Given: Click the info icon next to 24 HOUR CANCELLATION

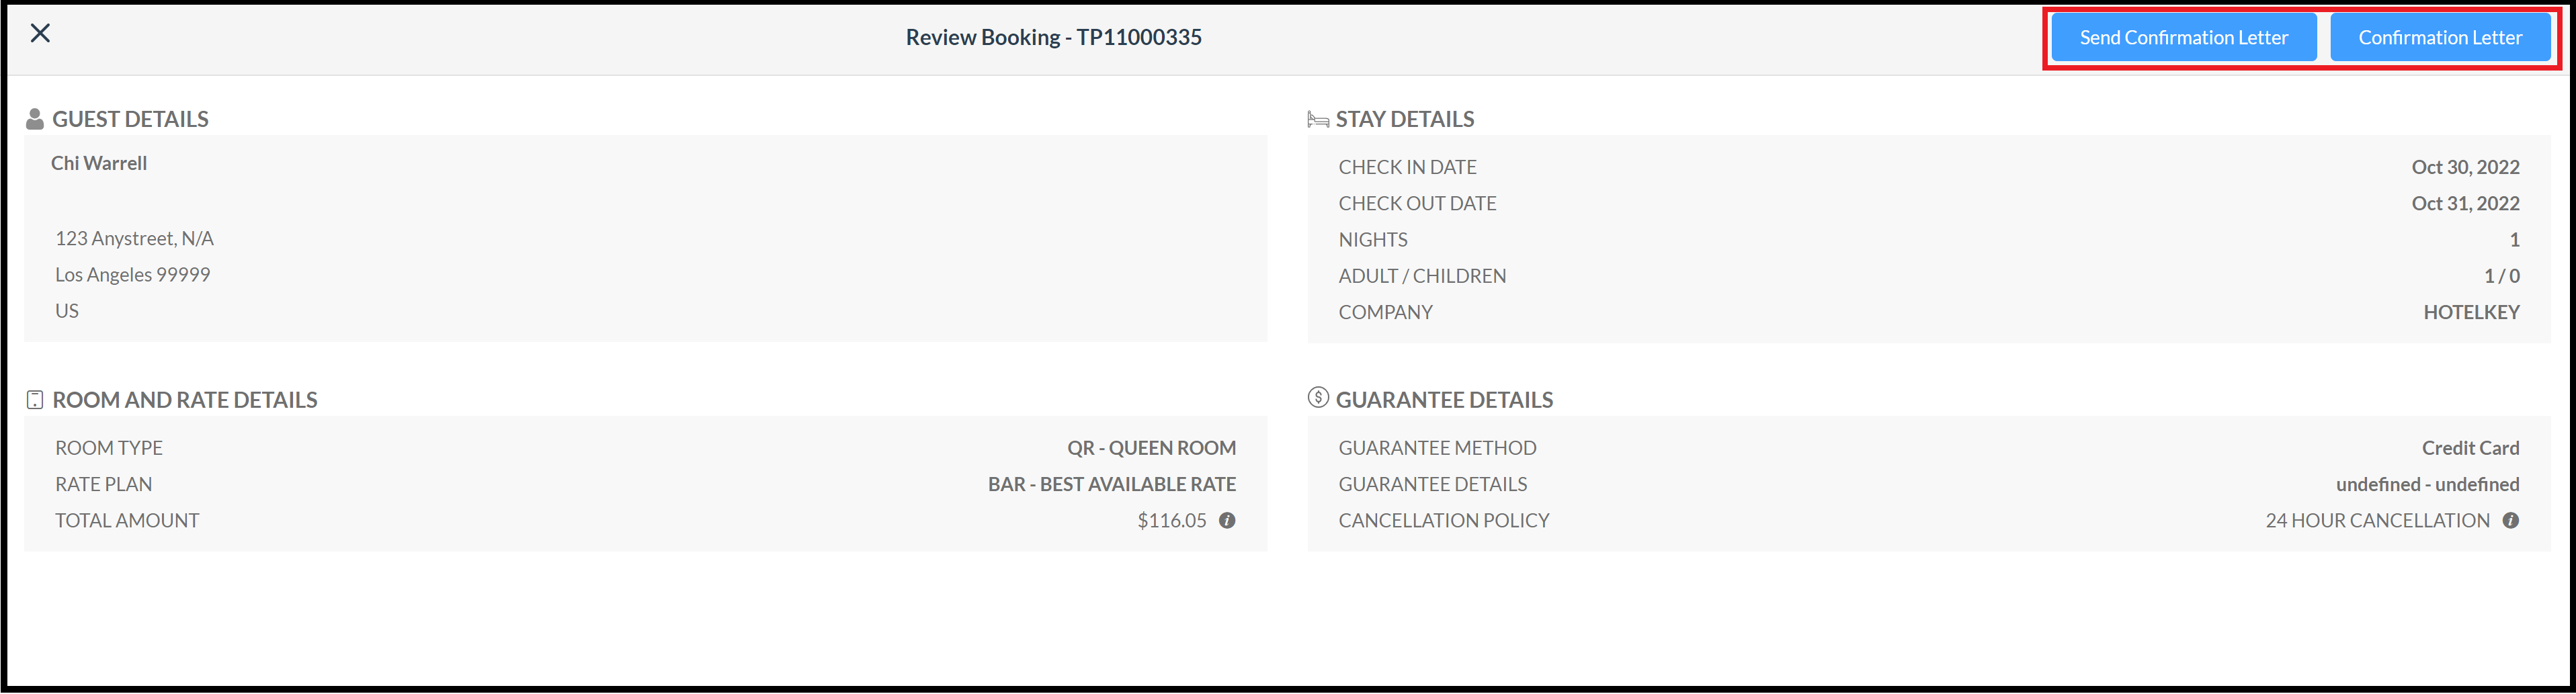Looking at the screenshot, I should 2512,520.
